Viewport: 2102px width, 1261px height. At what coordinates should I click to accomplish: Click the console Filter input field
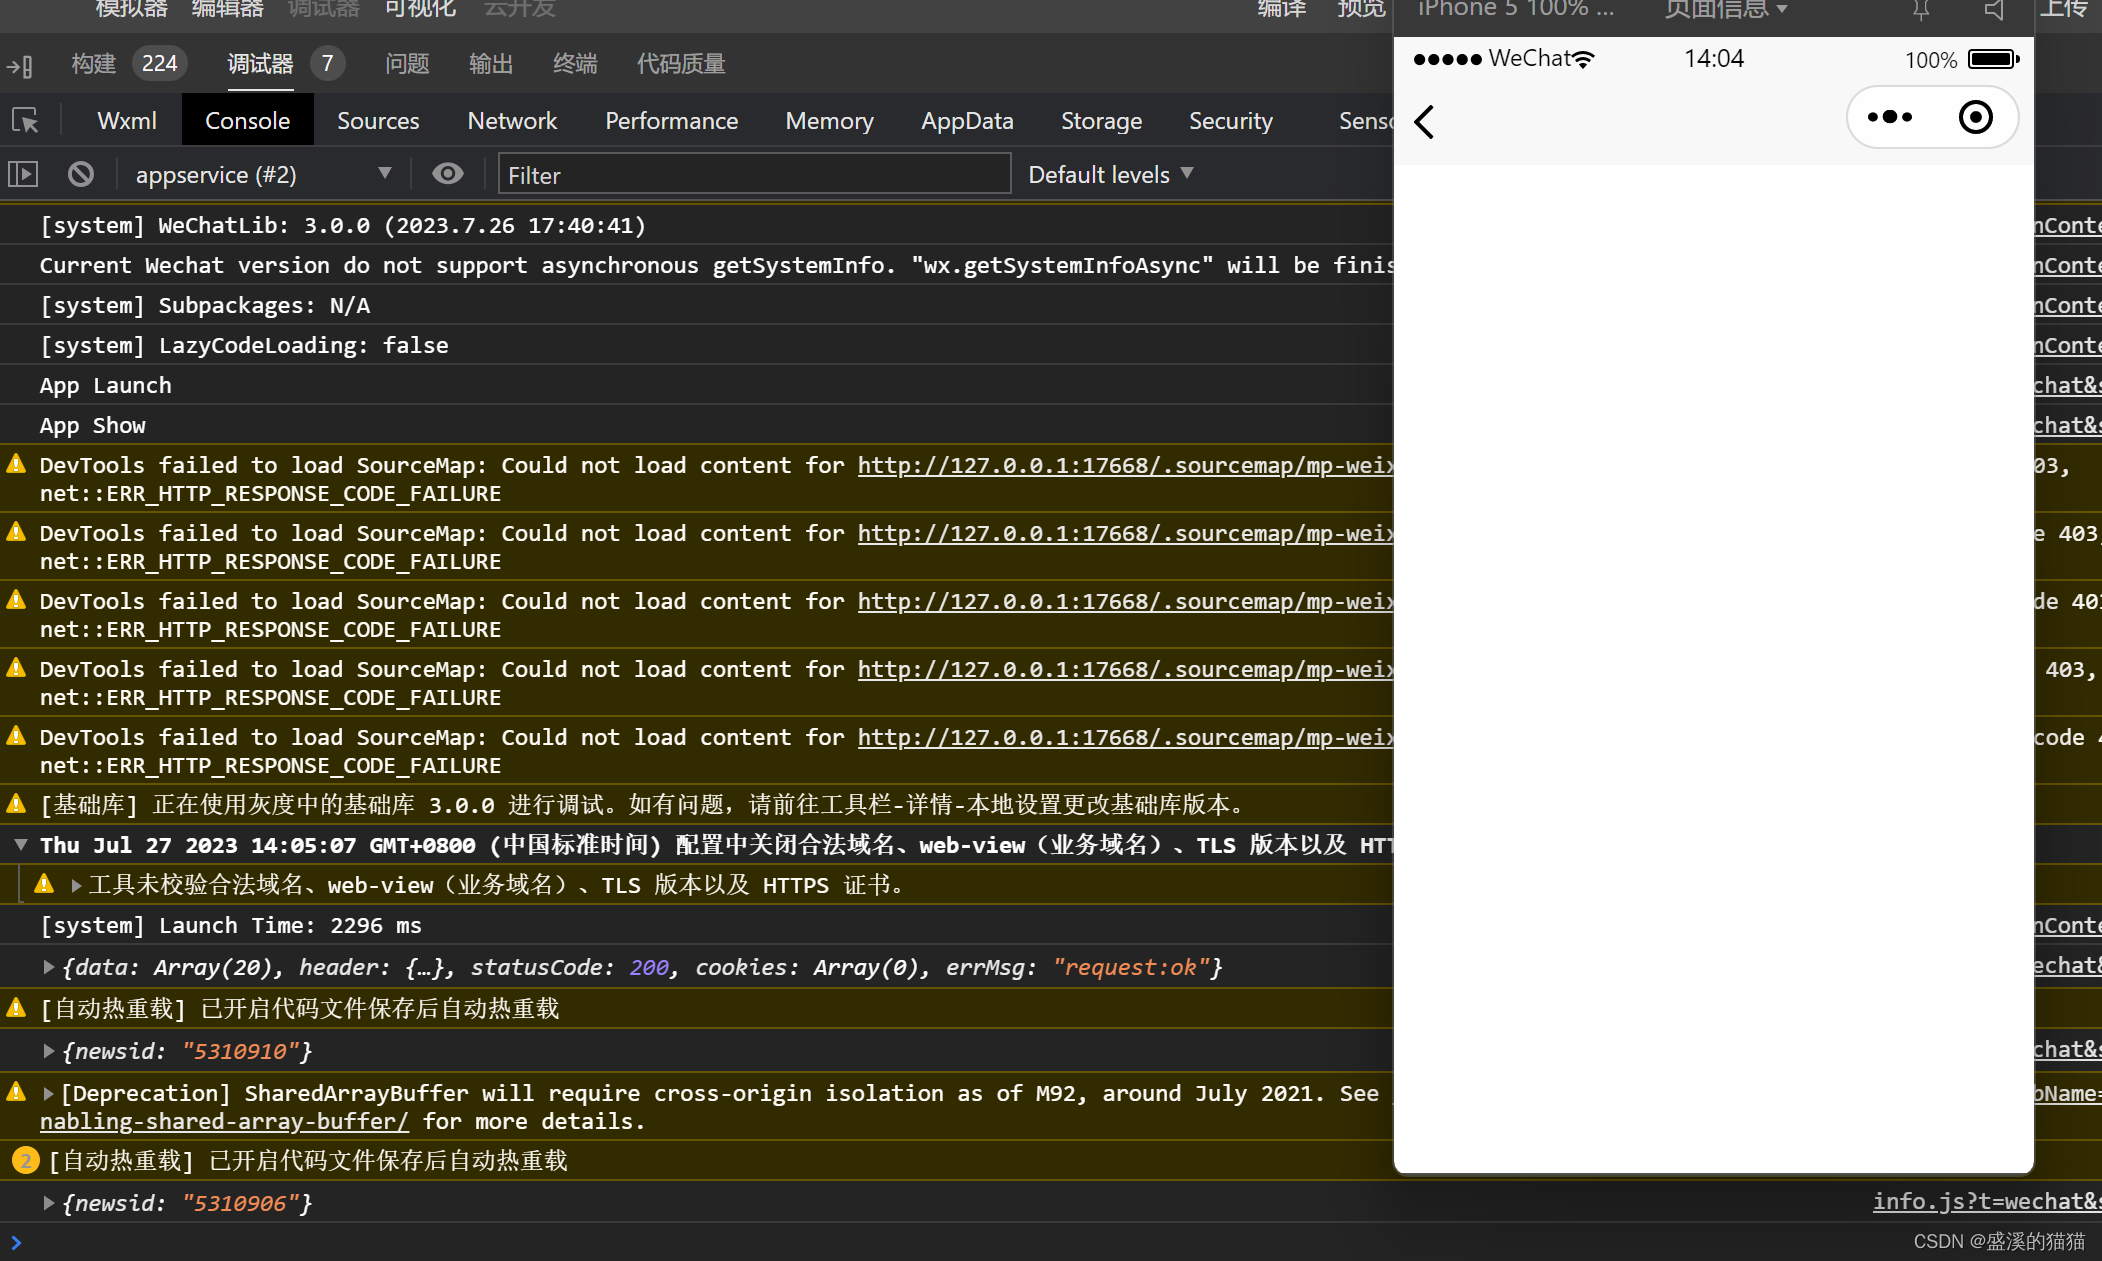754,175
